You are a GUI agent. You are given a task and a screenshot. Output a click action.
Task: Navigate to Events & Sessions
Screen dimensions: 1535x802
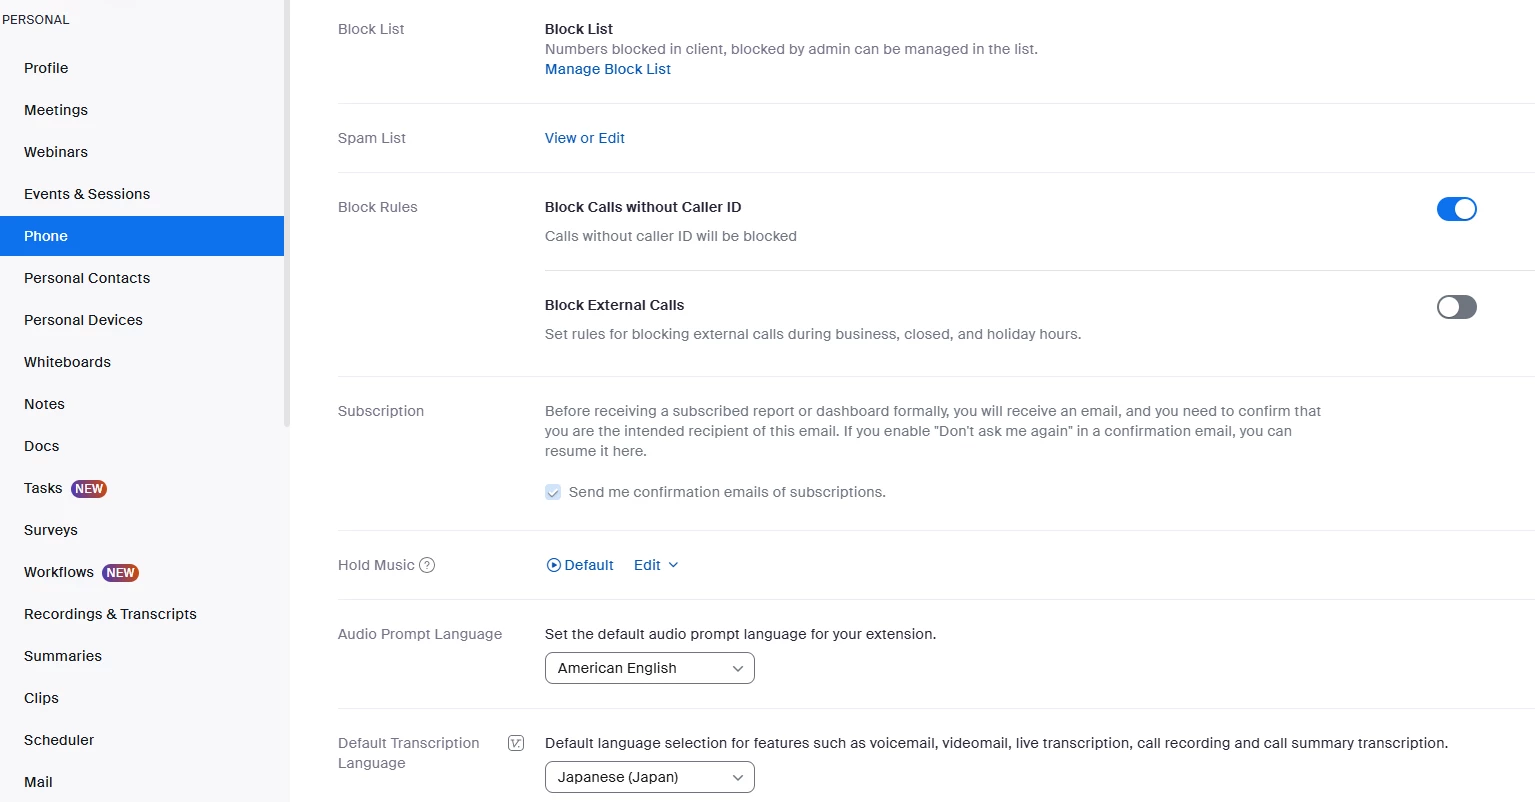tap(87, 194)
